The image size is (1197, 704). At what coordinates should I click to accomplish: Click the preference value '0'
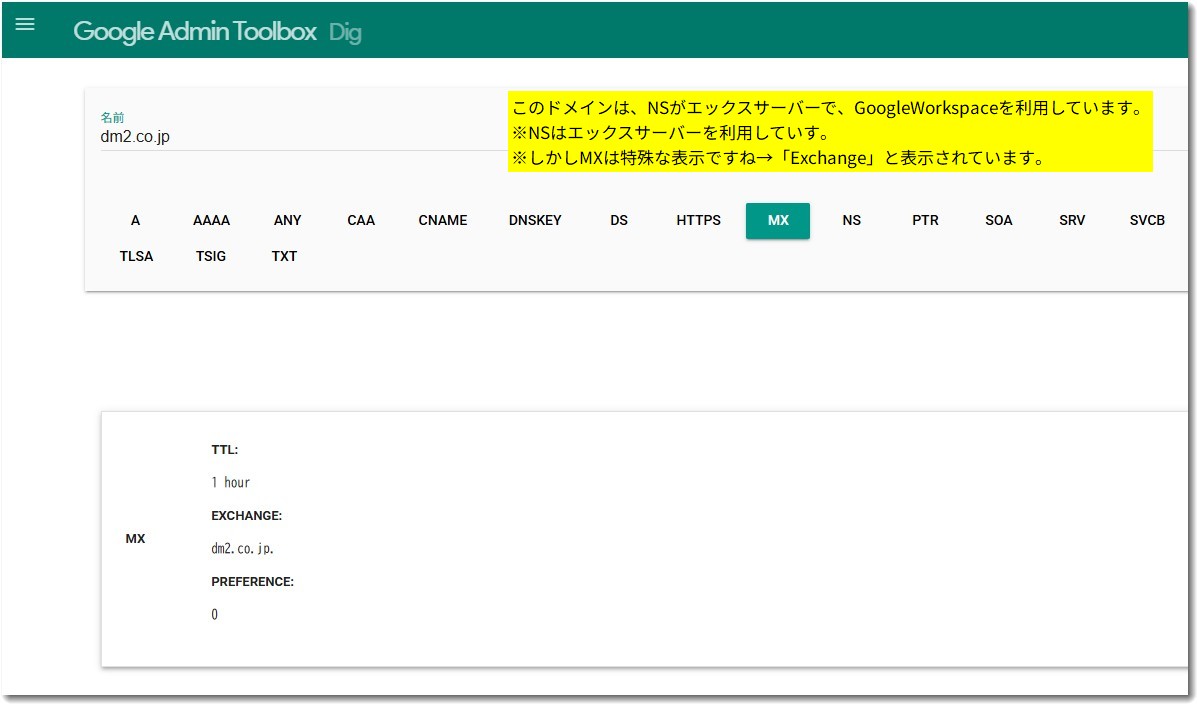(215, 614)
